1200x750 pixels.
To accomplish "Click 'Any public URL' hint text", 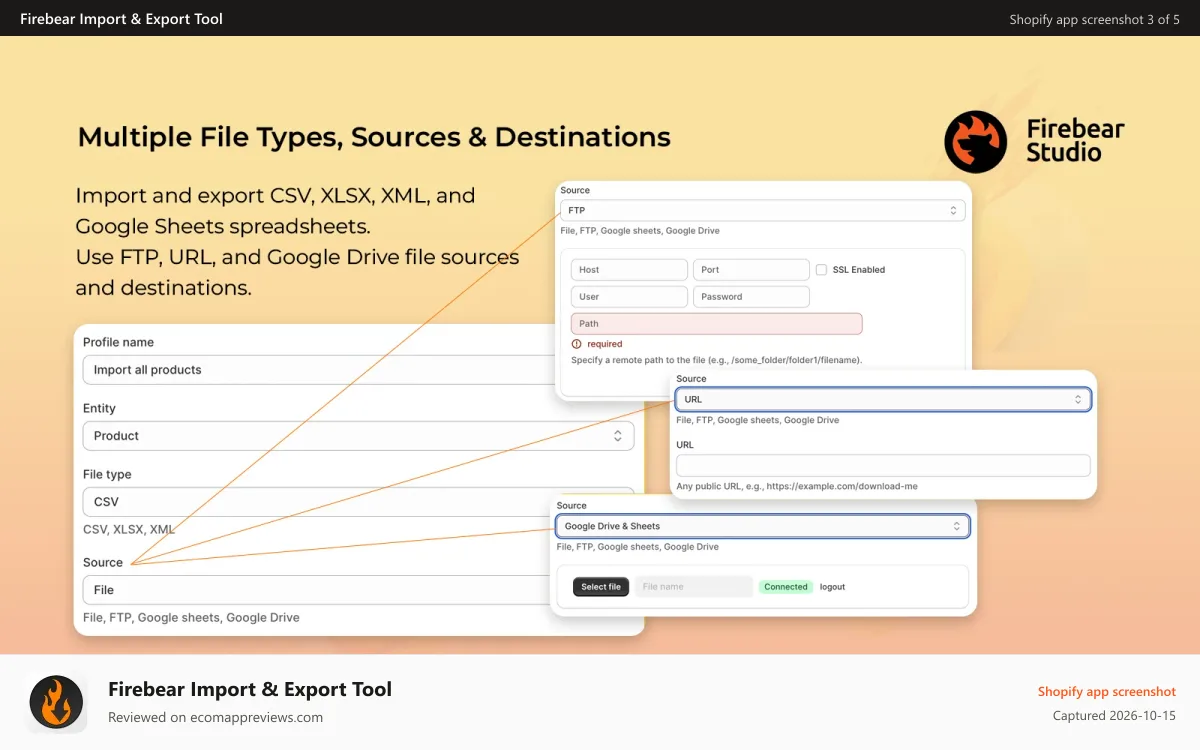I will pos(797,486).
